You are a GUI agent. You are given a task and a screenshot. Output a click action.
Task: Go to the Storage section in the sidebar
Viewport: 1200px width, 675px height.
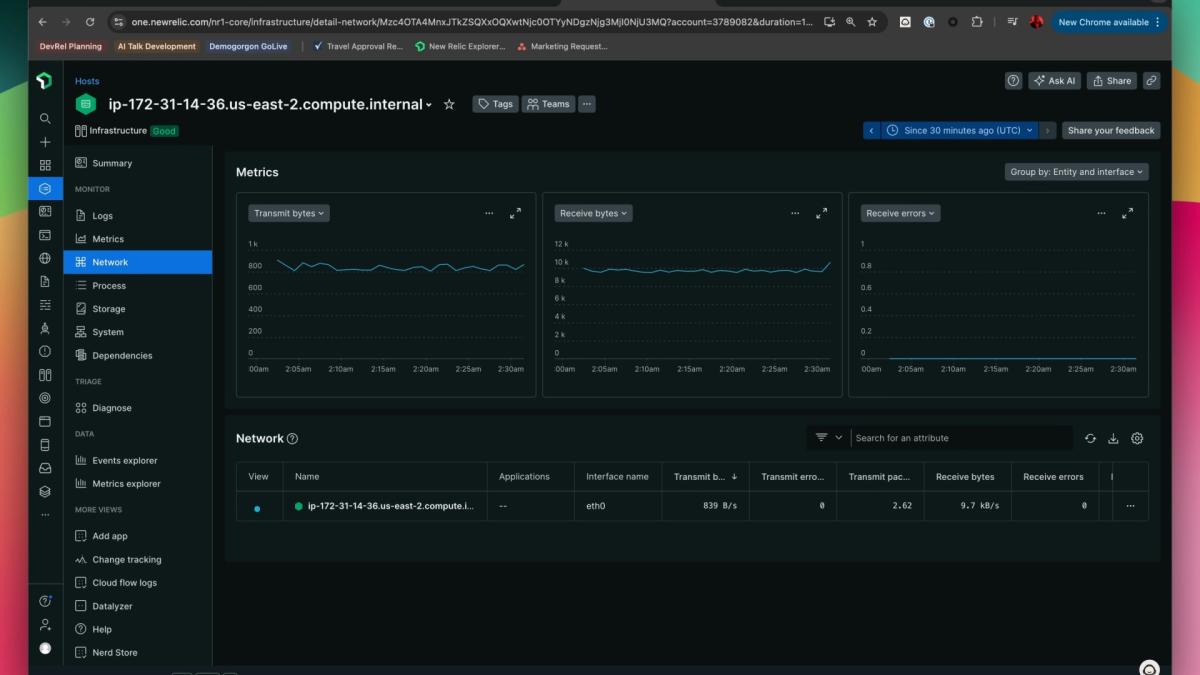(x=109, y=309)
